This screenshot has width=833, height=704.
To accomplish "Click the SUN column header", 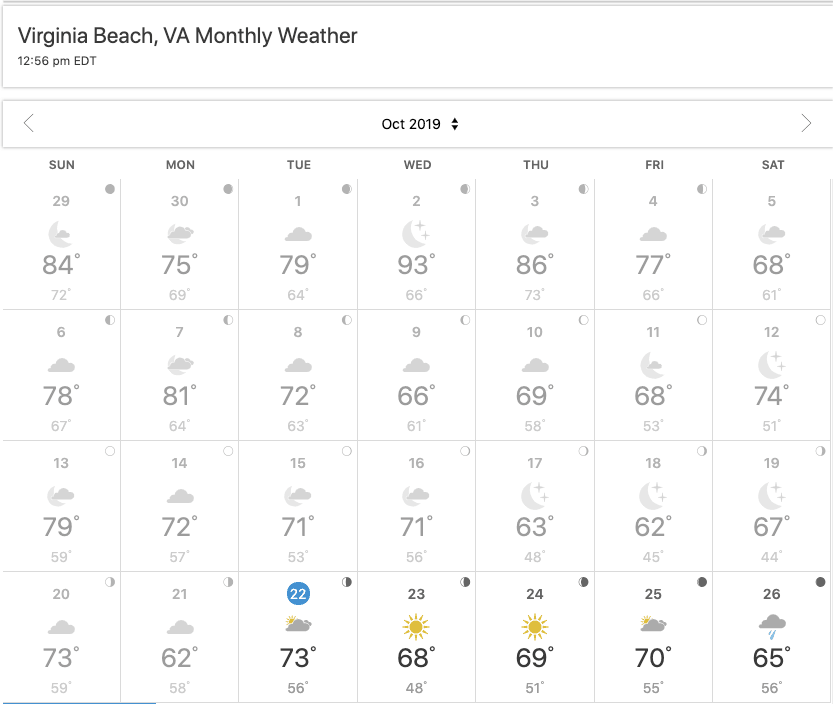I will (x=62, y=165).
